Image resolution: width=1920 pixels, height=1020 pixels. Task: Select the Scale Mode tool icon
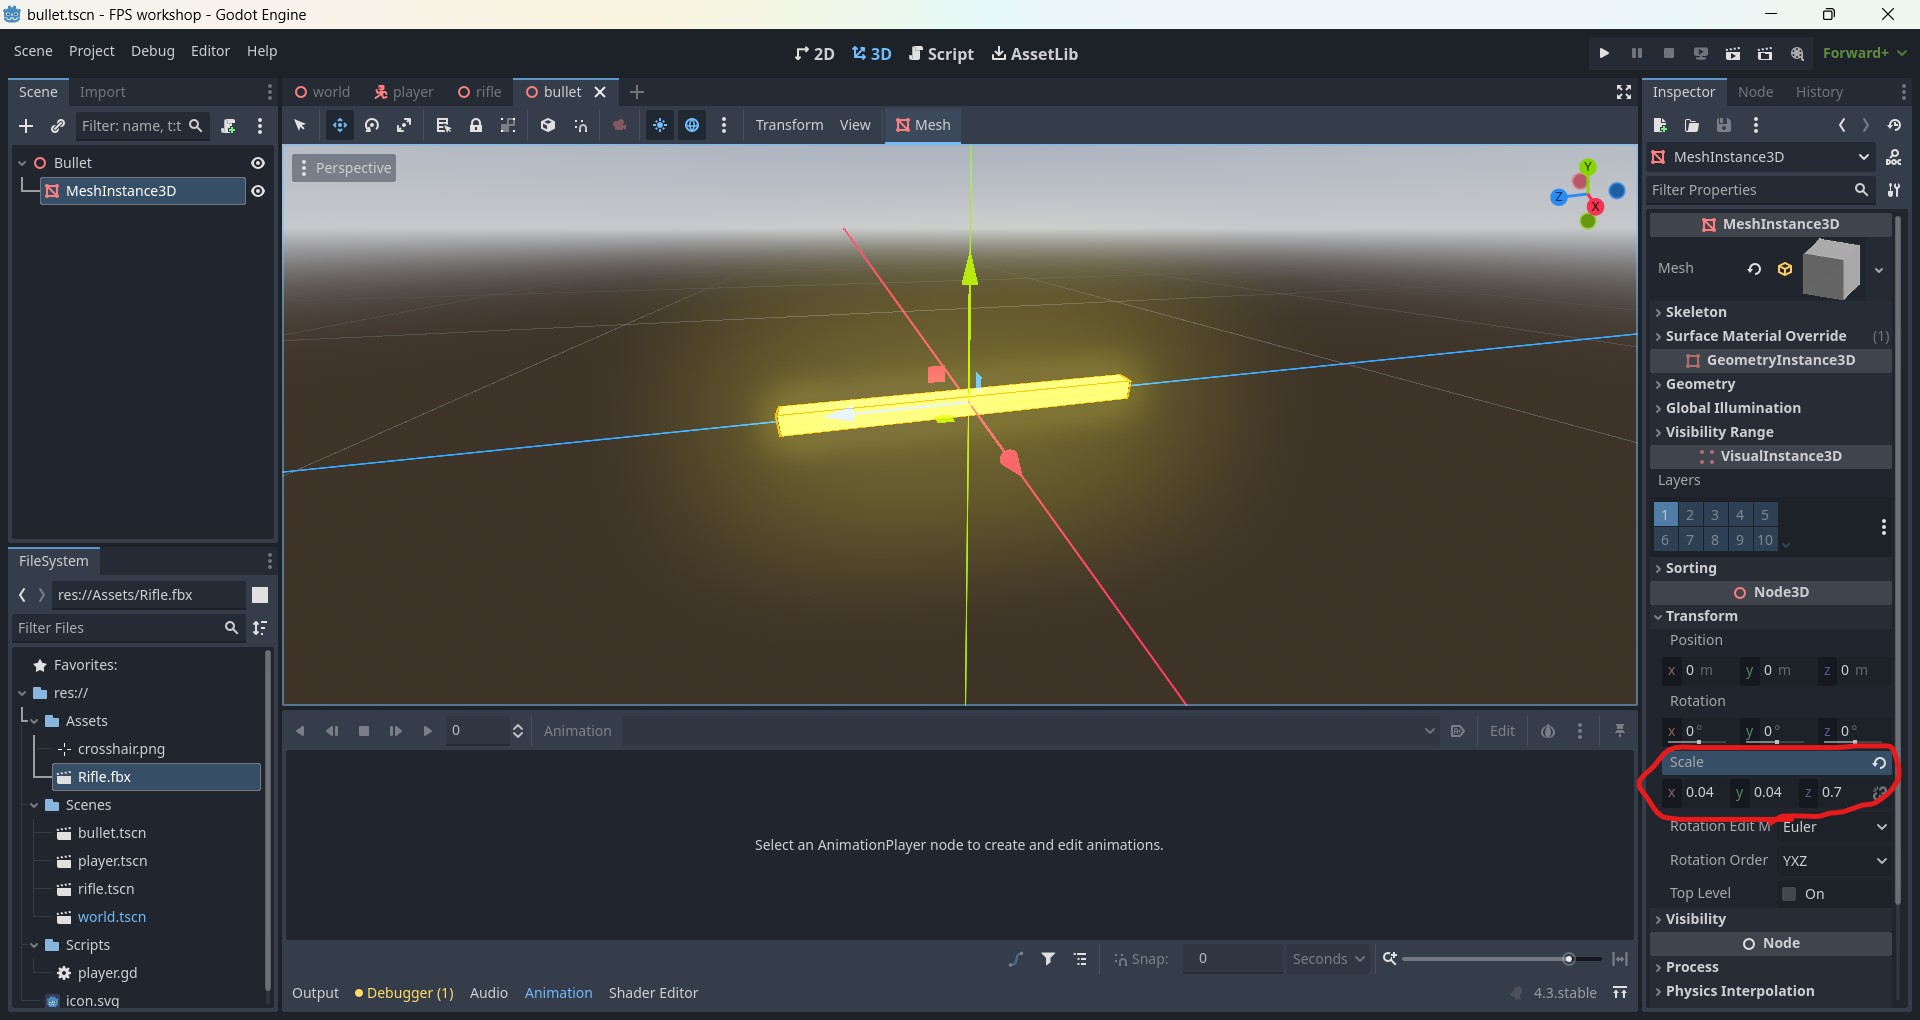(404, 125)
